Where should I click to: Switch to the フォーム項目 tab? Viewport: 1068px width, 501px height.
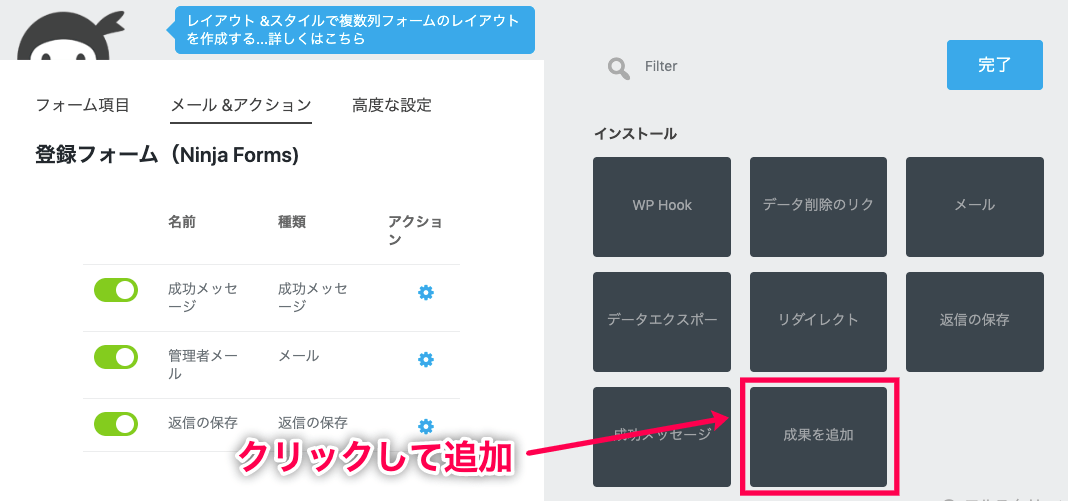coord(82,106)
